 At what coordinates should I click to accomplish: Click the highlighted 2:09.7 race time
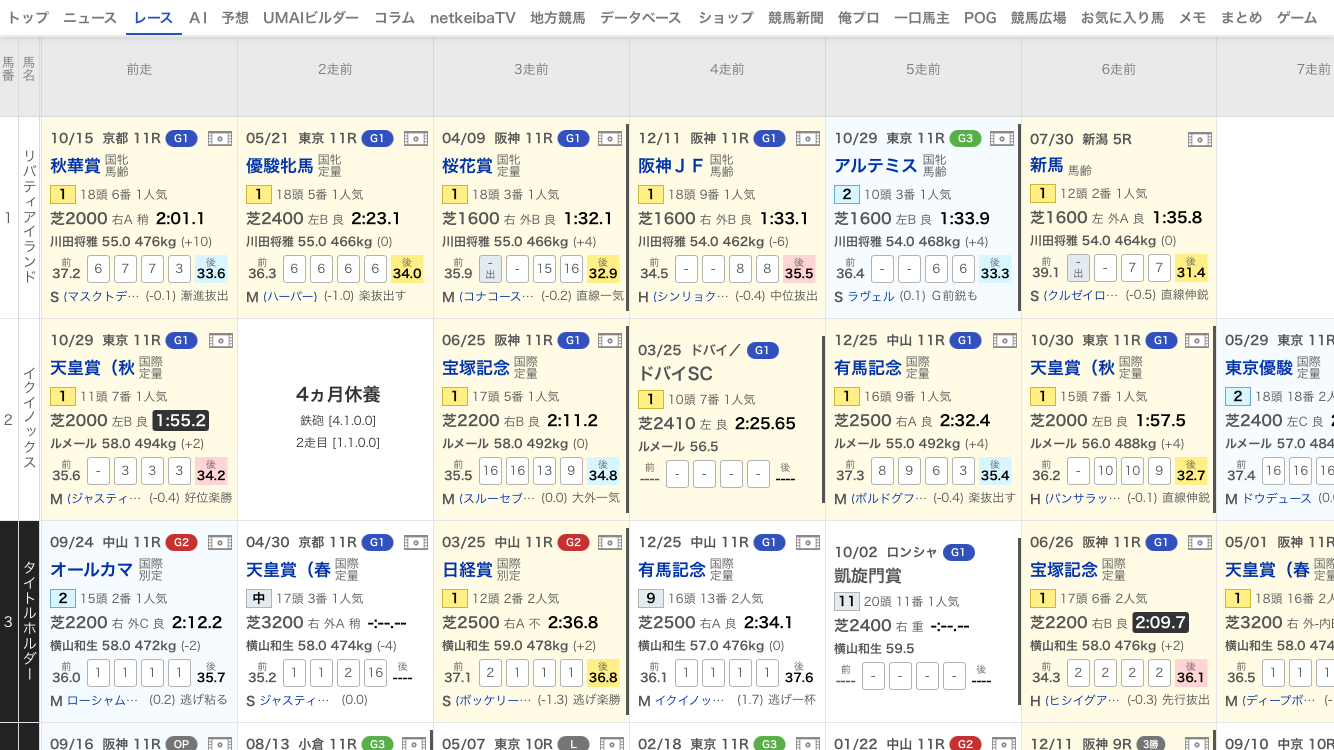(x=1161, y=622)
